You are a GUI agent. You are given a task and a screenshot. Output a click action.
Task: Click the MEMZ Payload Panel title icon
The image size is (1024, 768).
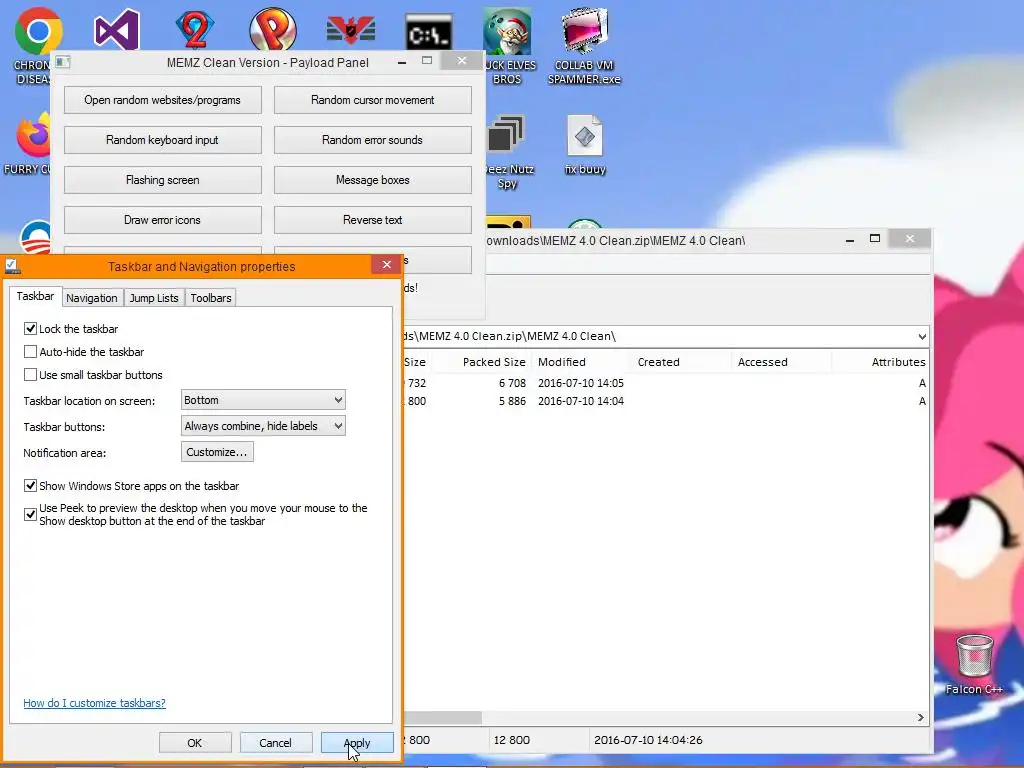point(63,62)
